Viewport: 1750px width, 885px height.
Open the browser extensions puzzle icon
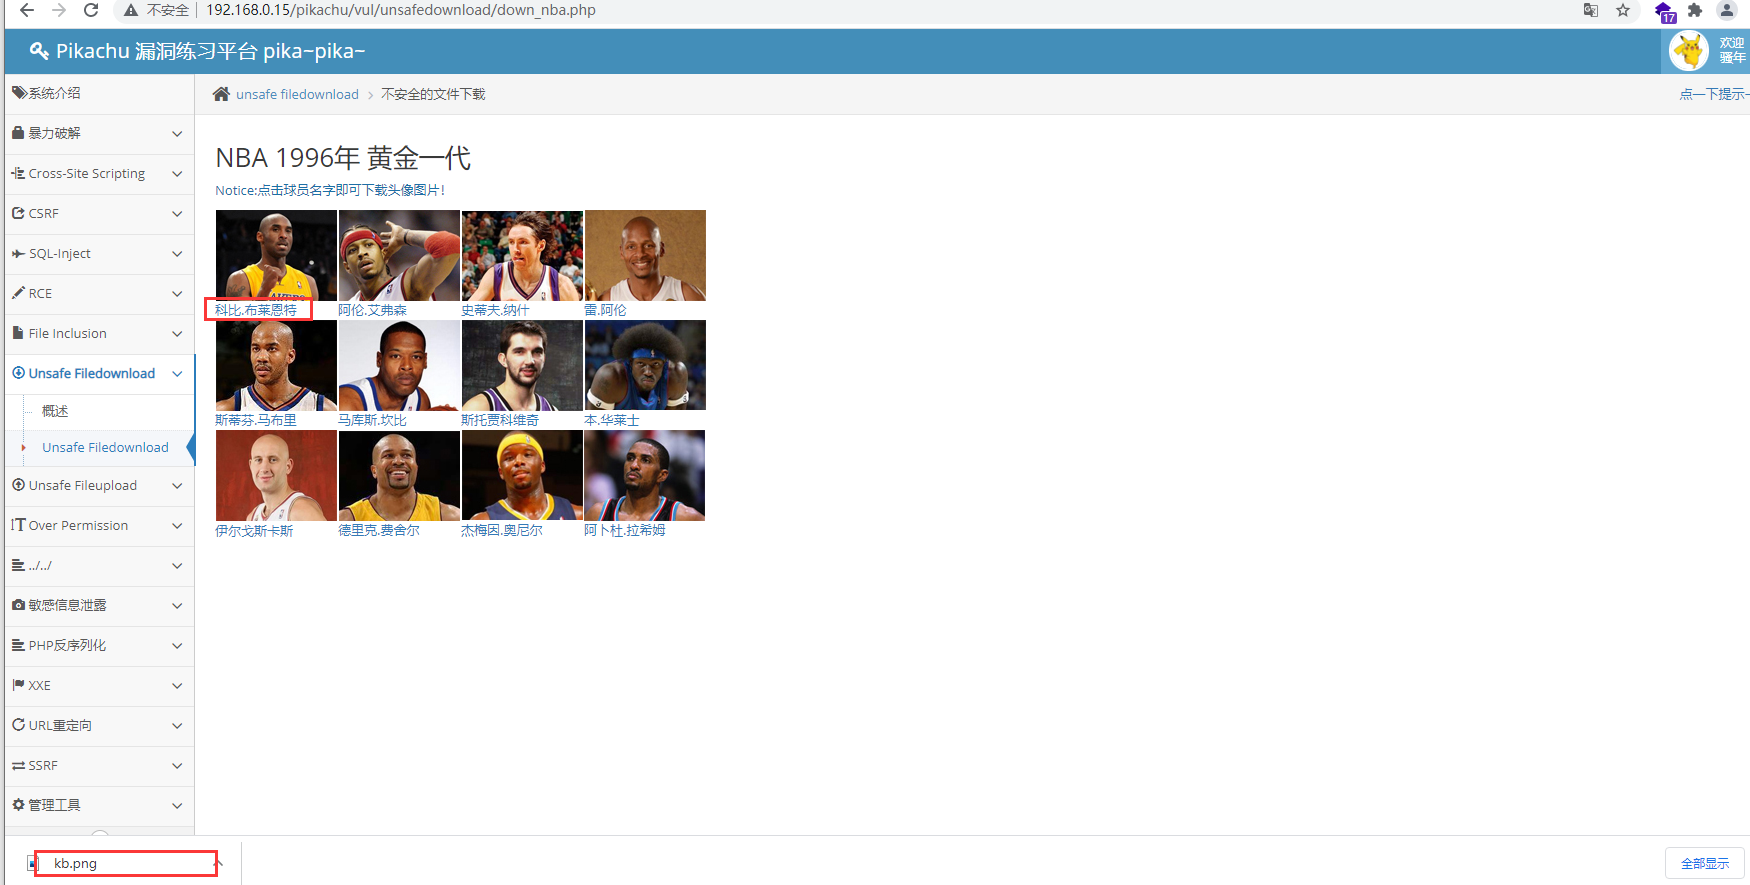coord(1695,10)
